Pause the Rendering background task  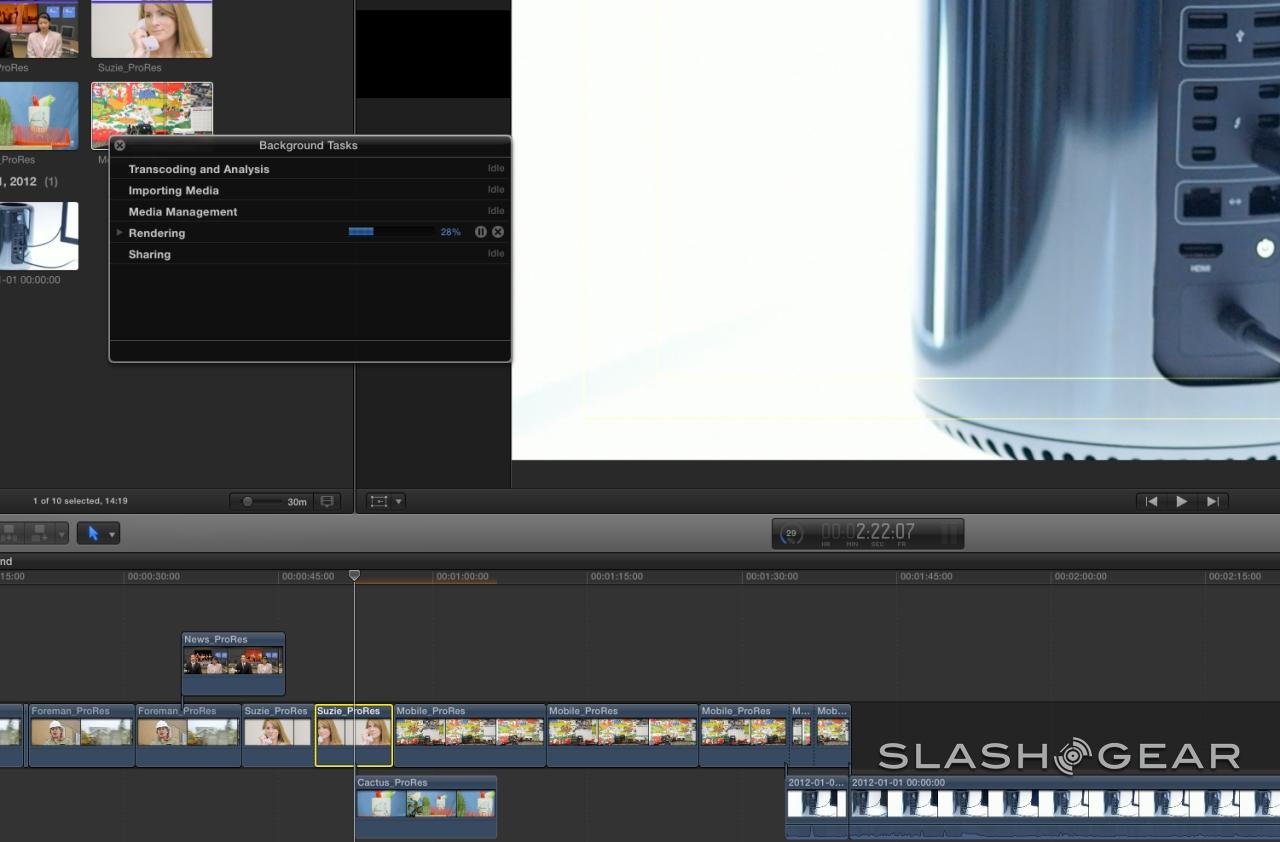(481, 232)
